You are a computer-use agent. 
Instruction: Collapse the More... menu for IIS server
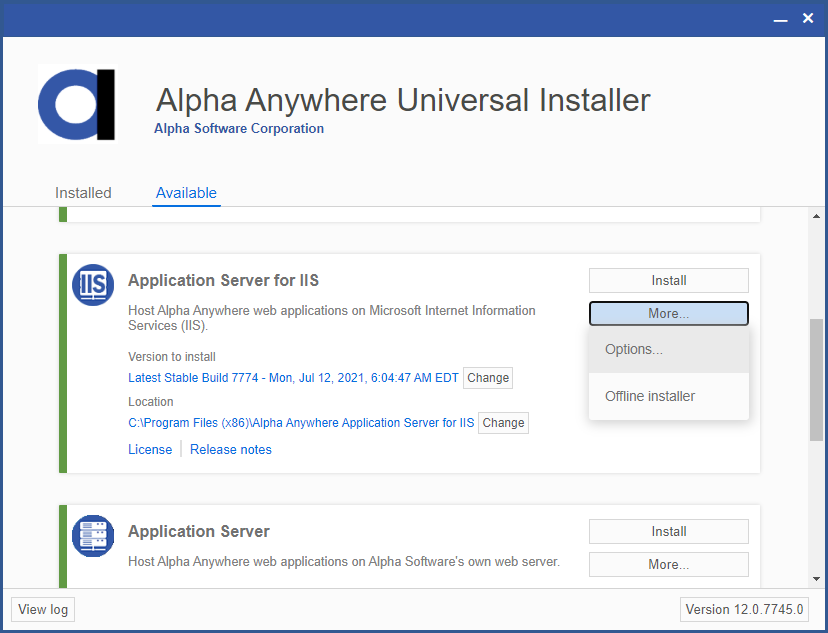tap(669, 314)
